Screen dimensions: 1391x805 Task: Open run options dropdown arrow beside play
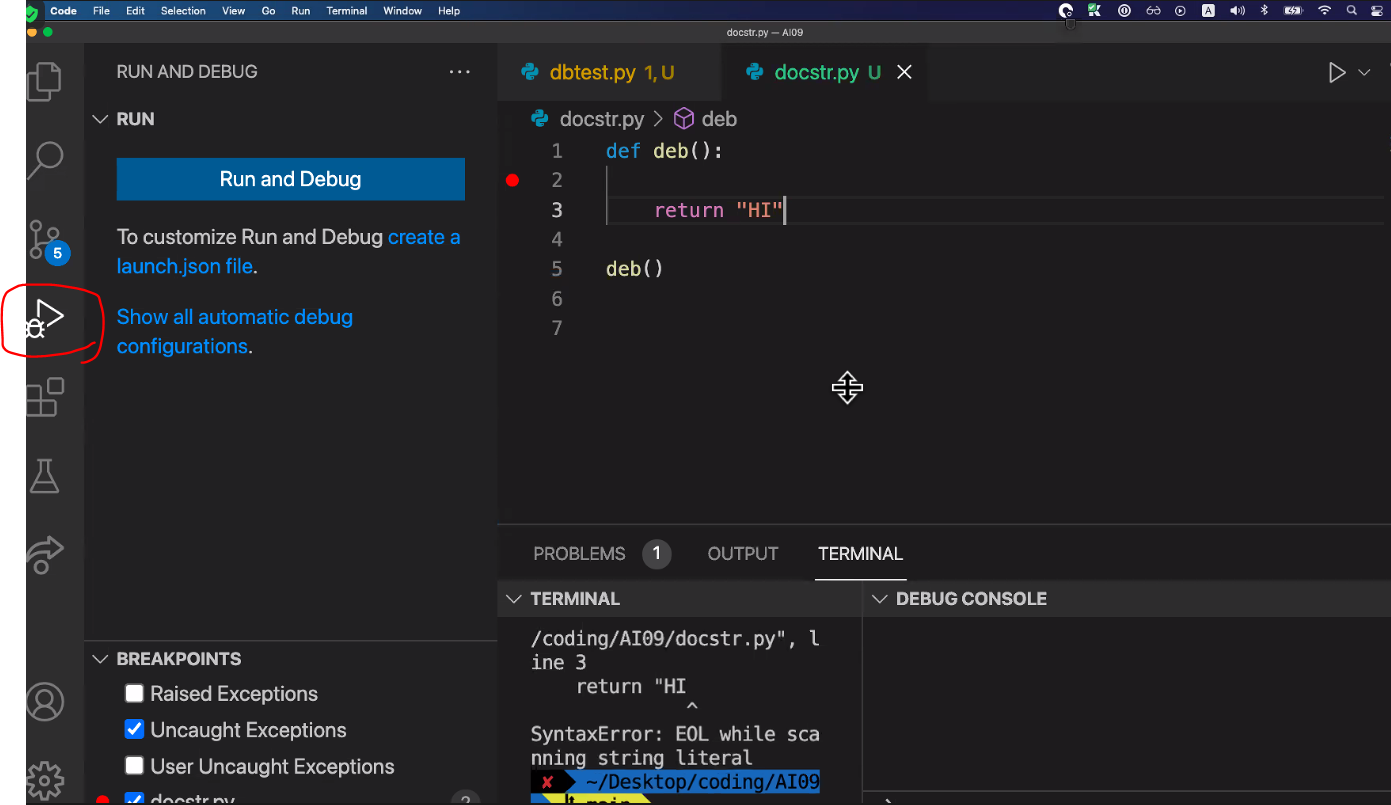pyautogui.click(x=1365, y=72)
